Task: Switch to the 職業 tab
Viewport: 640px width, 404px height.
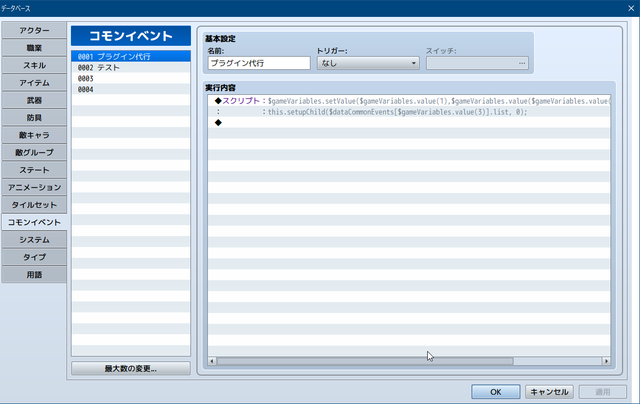Action: coord(34,48)
